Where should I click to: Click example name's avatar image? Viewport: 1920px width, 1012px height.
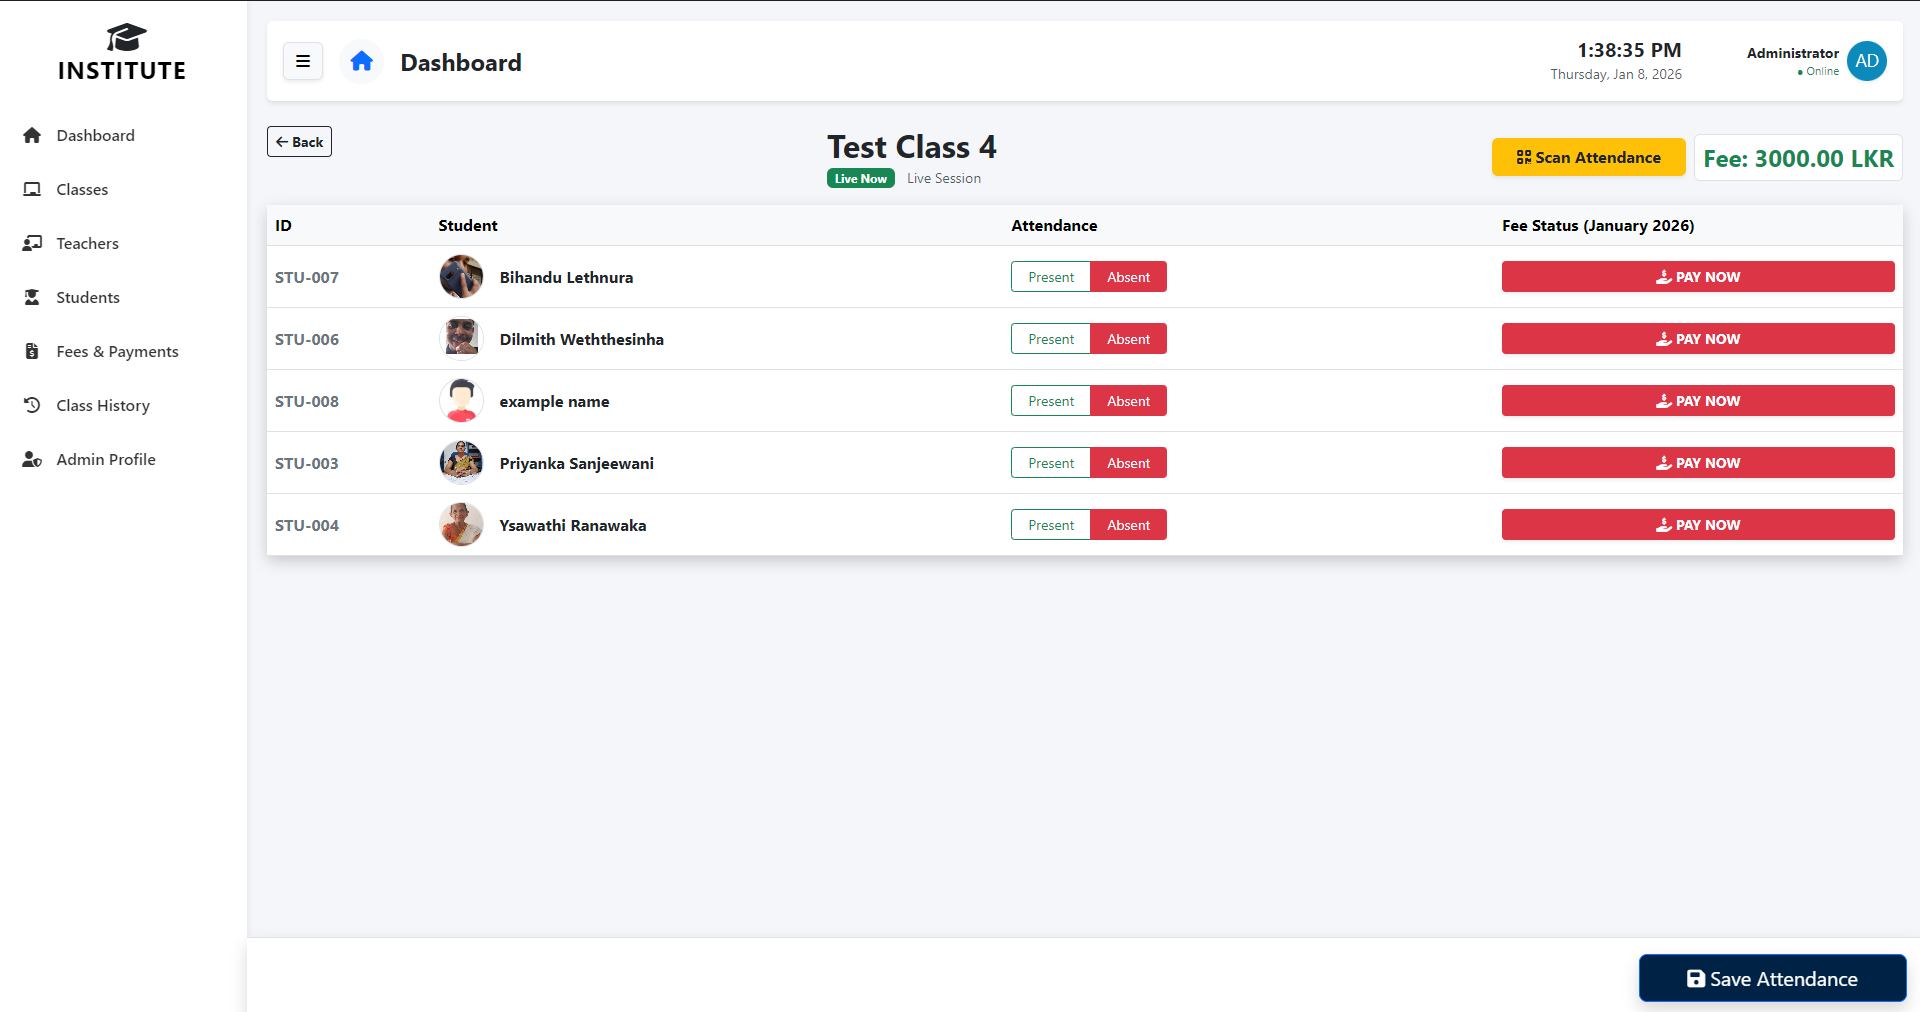(x=461, y=401)
